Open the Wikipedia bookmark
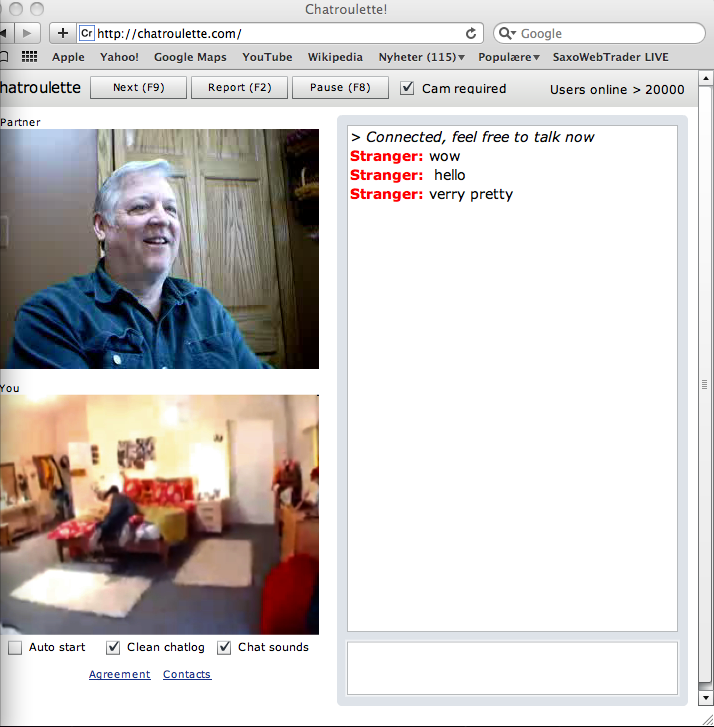Screen dimensions: 714x727 335,57
